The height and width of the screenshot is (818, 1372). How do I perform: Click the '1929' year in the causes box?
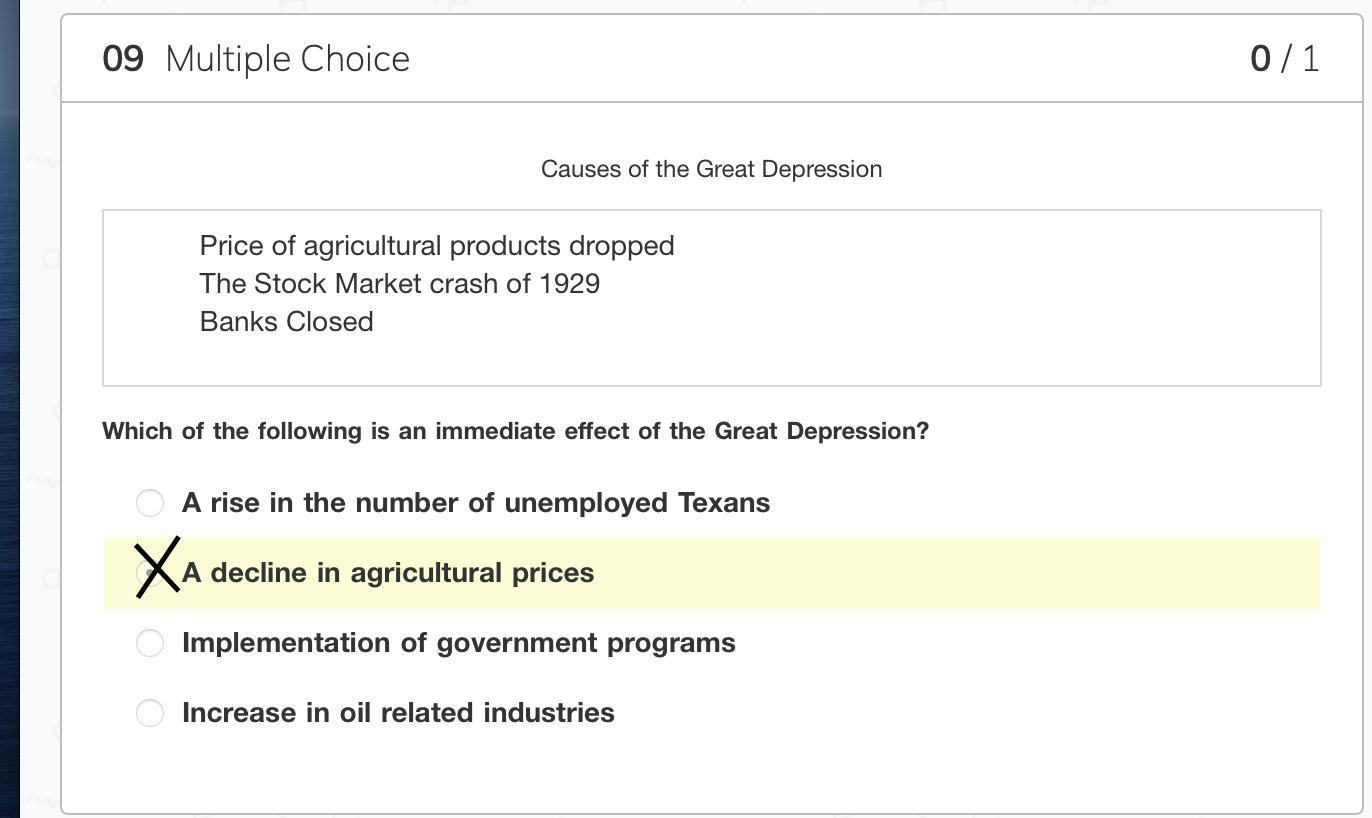click(570, 284)
